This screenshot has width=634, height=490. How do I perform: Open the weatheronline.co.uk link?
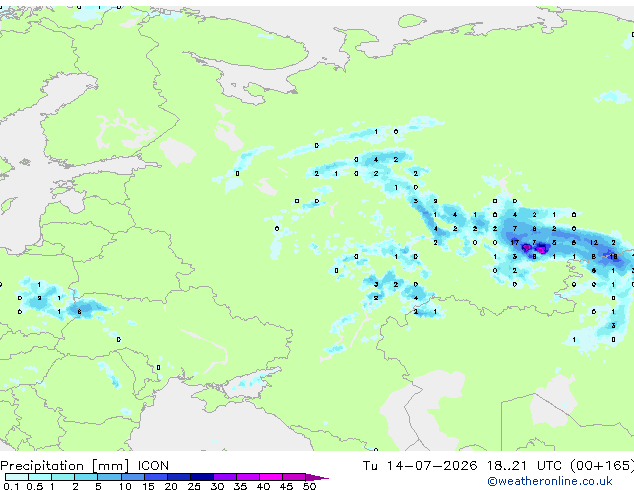click(550, 481)
